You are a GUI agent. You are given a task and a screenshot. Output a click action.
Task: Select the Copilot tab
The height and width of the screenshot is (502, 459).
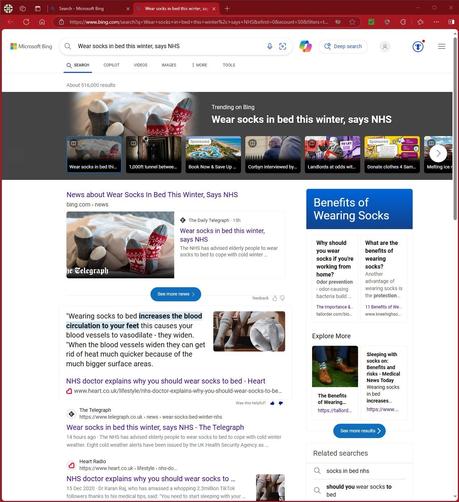(x=111, y=65)
